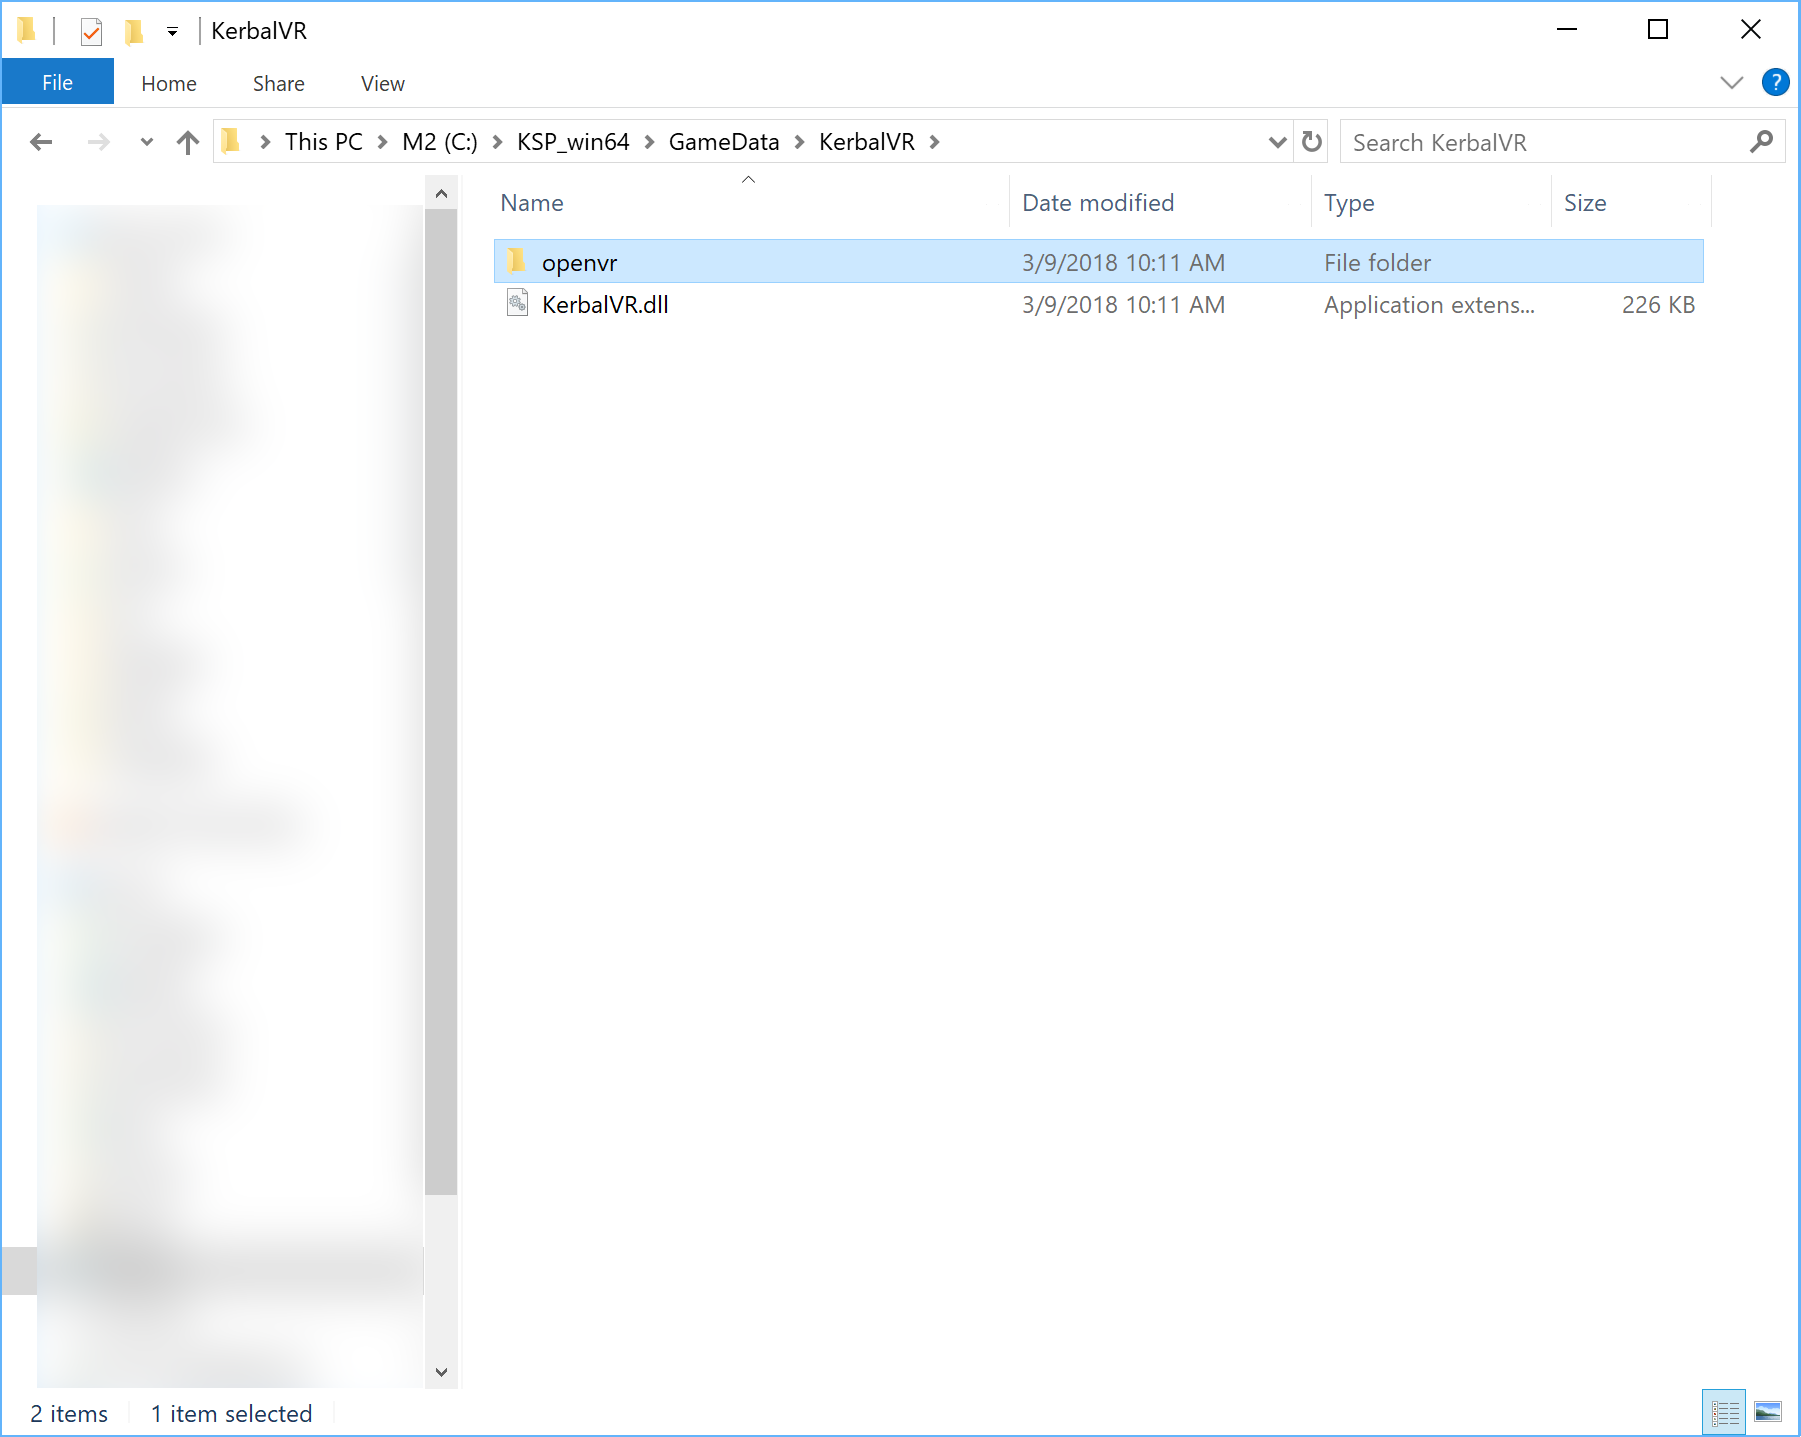
Task: Go forward with the Forward arrow
Action: pyautogui.click(x=98, y=142)
